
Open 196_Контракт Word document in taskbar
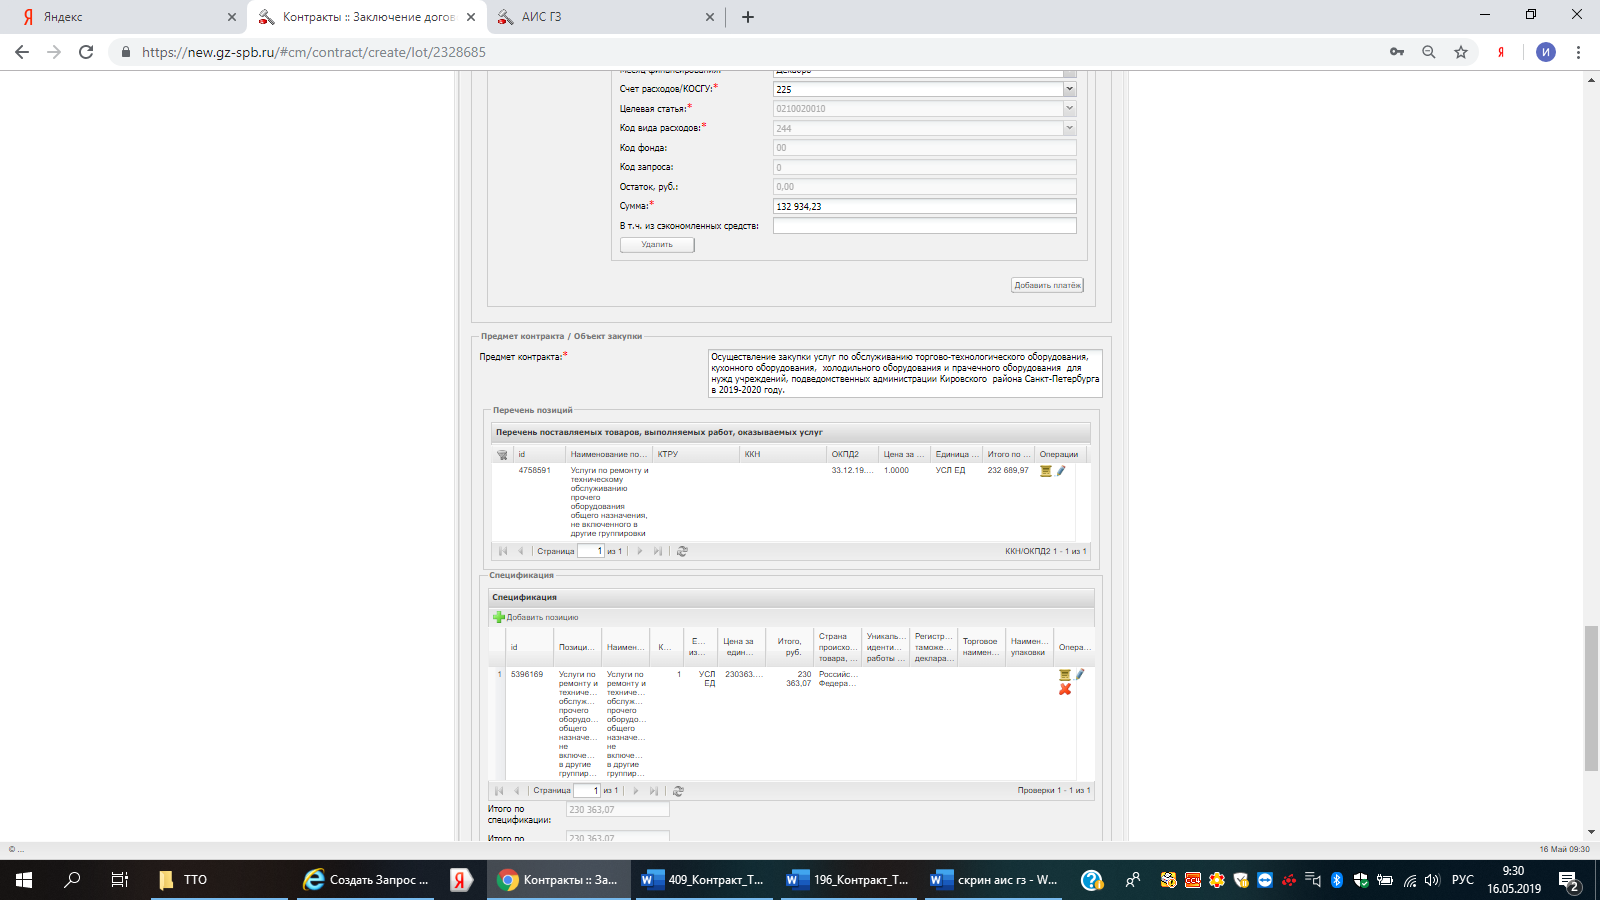850,880
